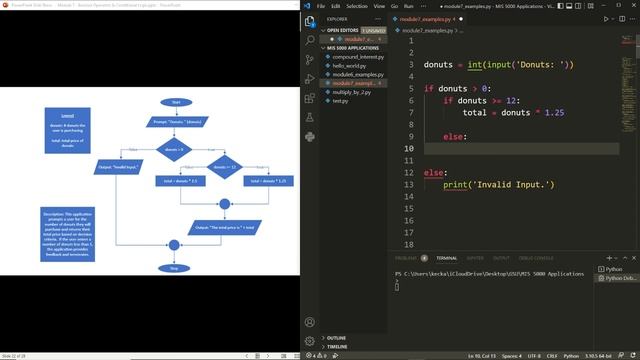Click the debug start icon in status bar
This screenshot has width=640, height=360.
tap(335, 356)
